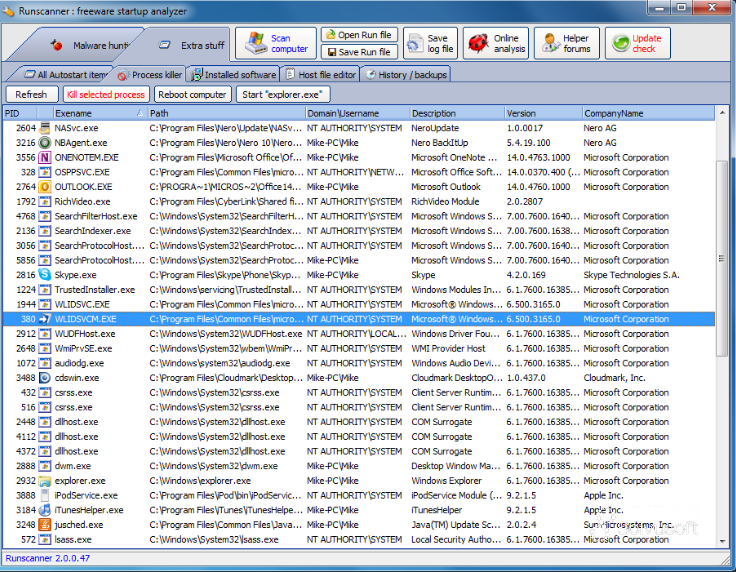Click the Reboot computer button
The width and height of the screenshot is (736, 572).
192,94
